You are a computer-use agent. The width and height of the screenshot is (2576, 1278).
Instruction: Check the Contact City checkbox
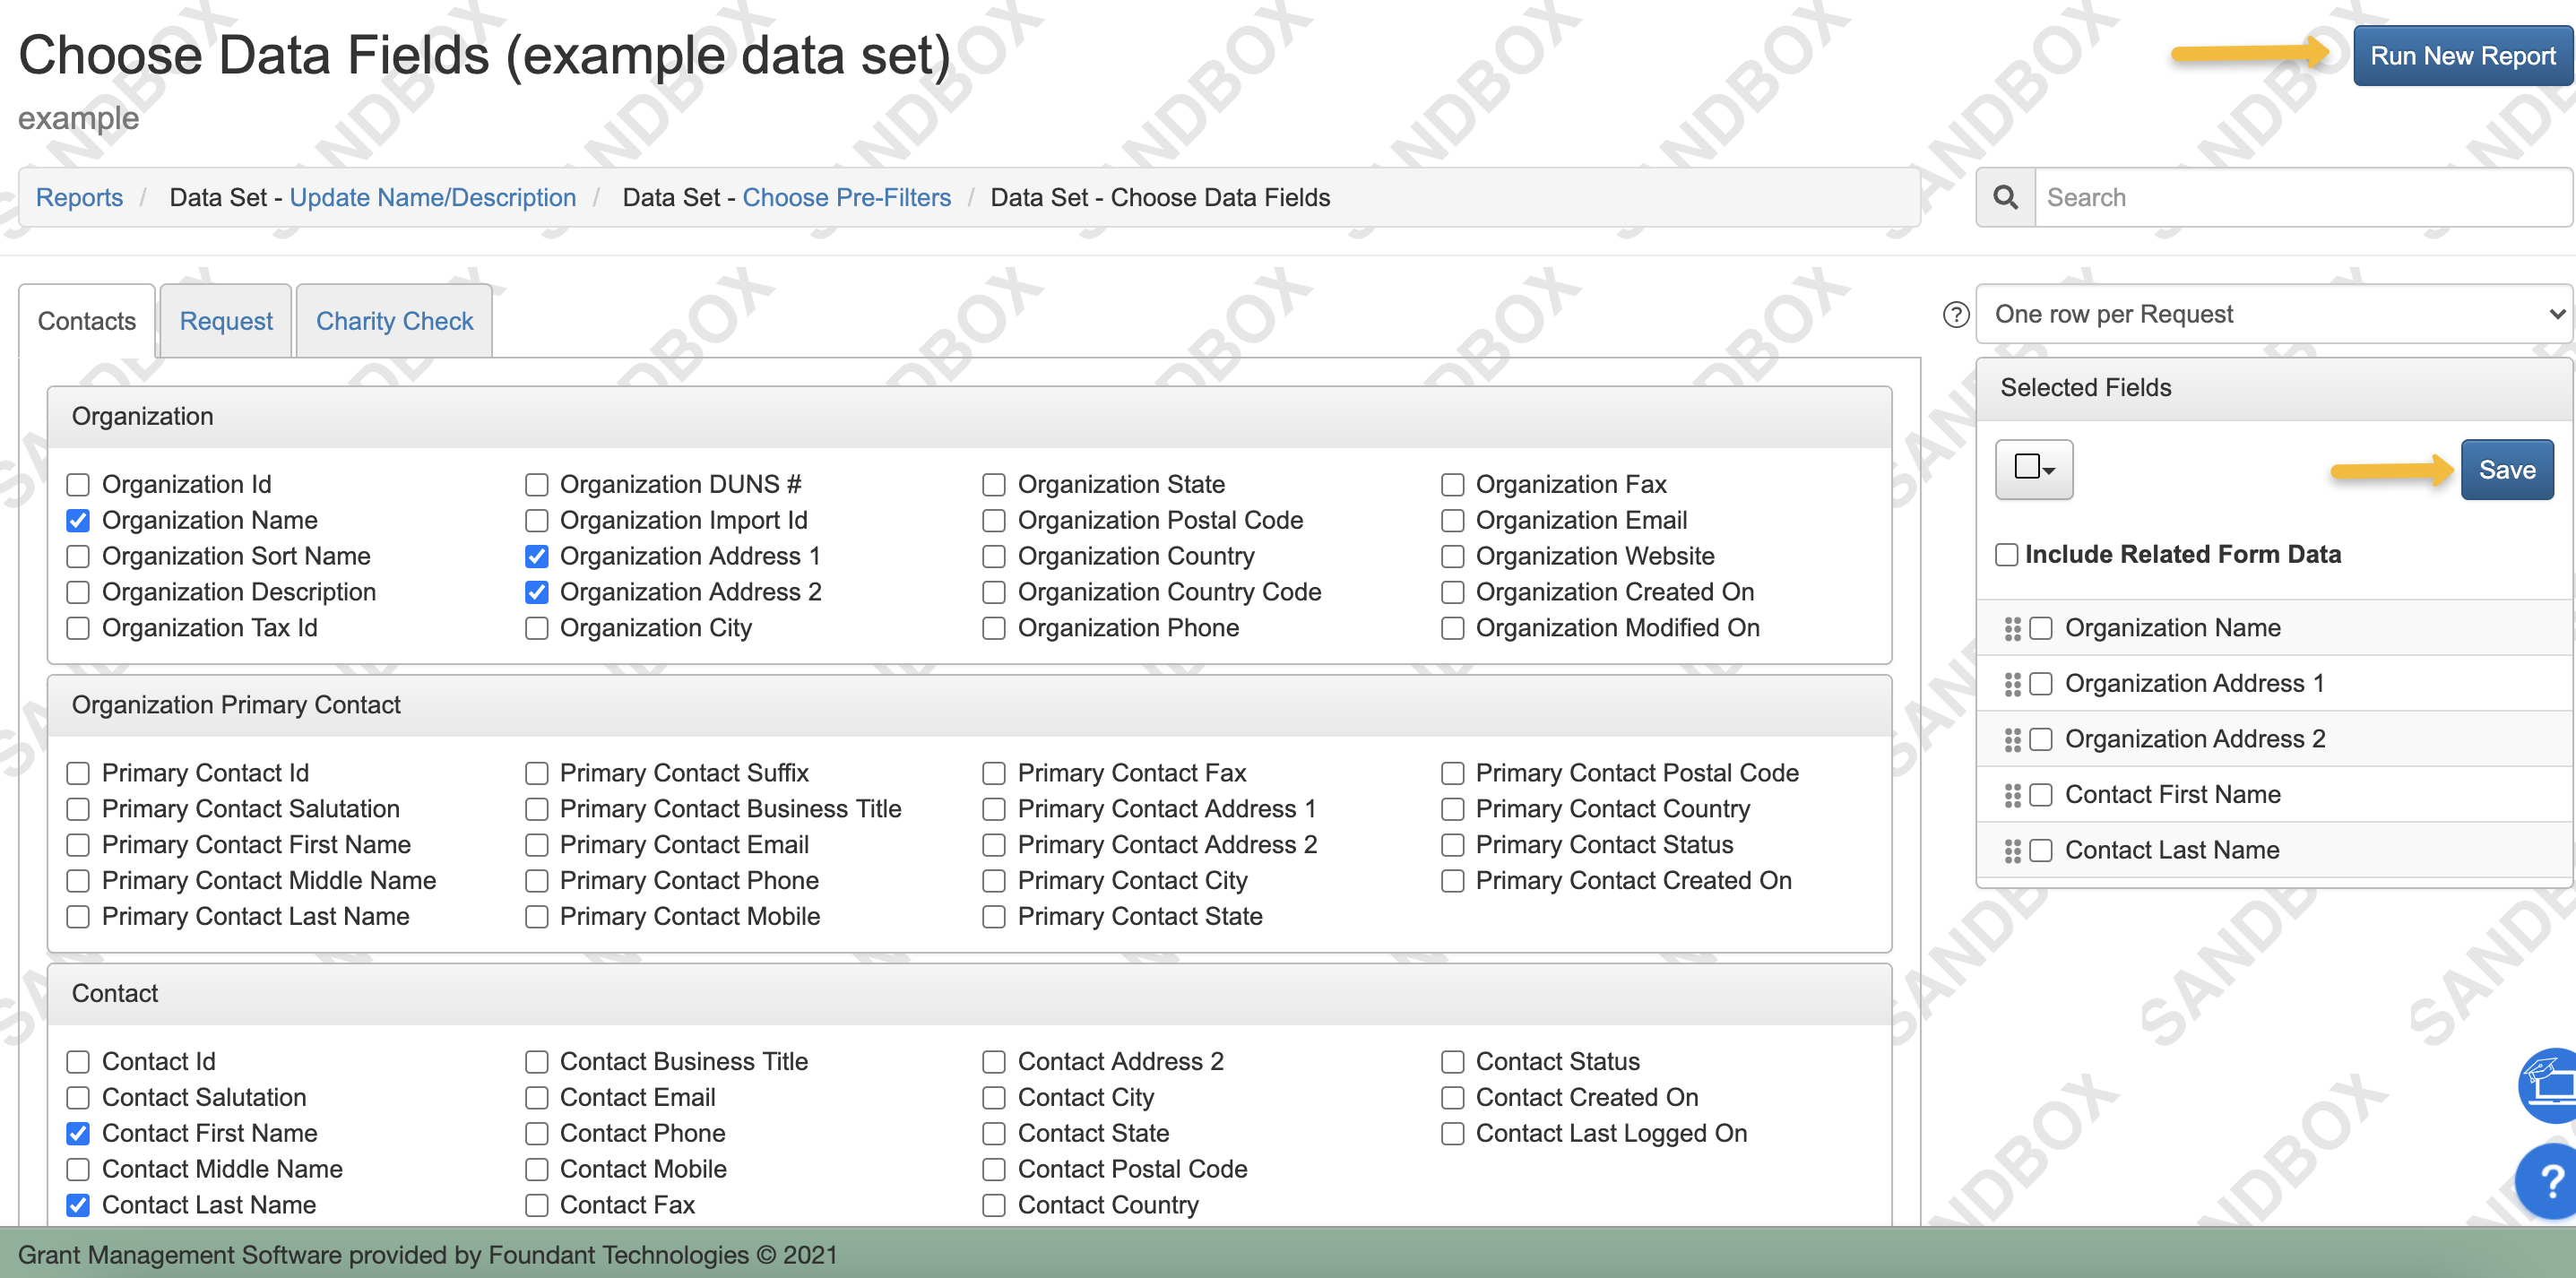click(x=994, y=1098)
